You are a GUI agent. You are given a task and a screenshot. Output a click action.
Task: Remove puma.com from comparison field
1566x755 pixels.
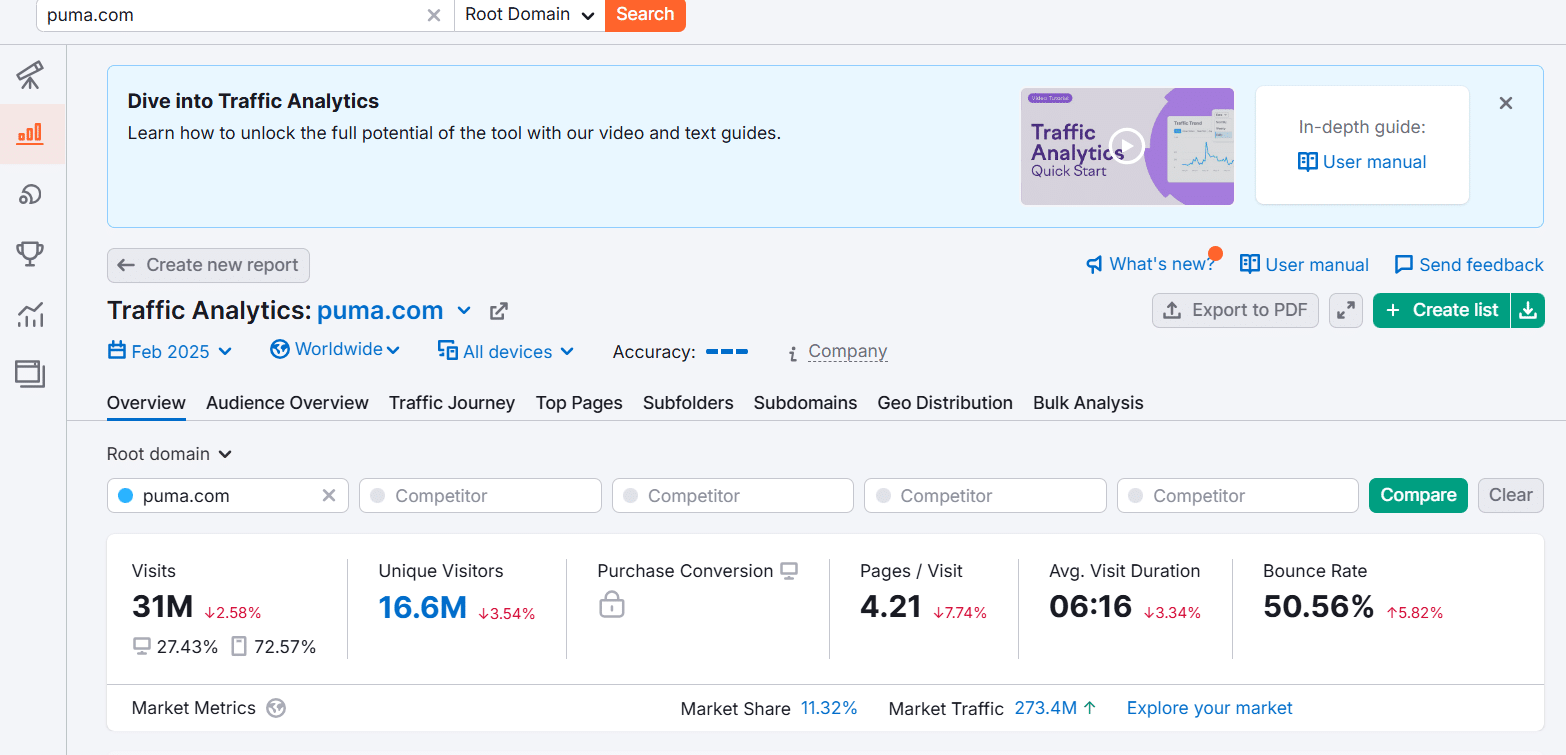pyautogui.click(x=329, y=496)
